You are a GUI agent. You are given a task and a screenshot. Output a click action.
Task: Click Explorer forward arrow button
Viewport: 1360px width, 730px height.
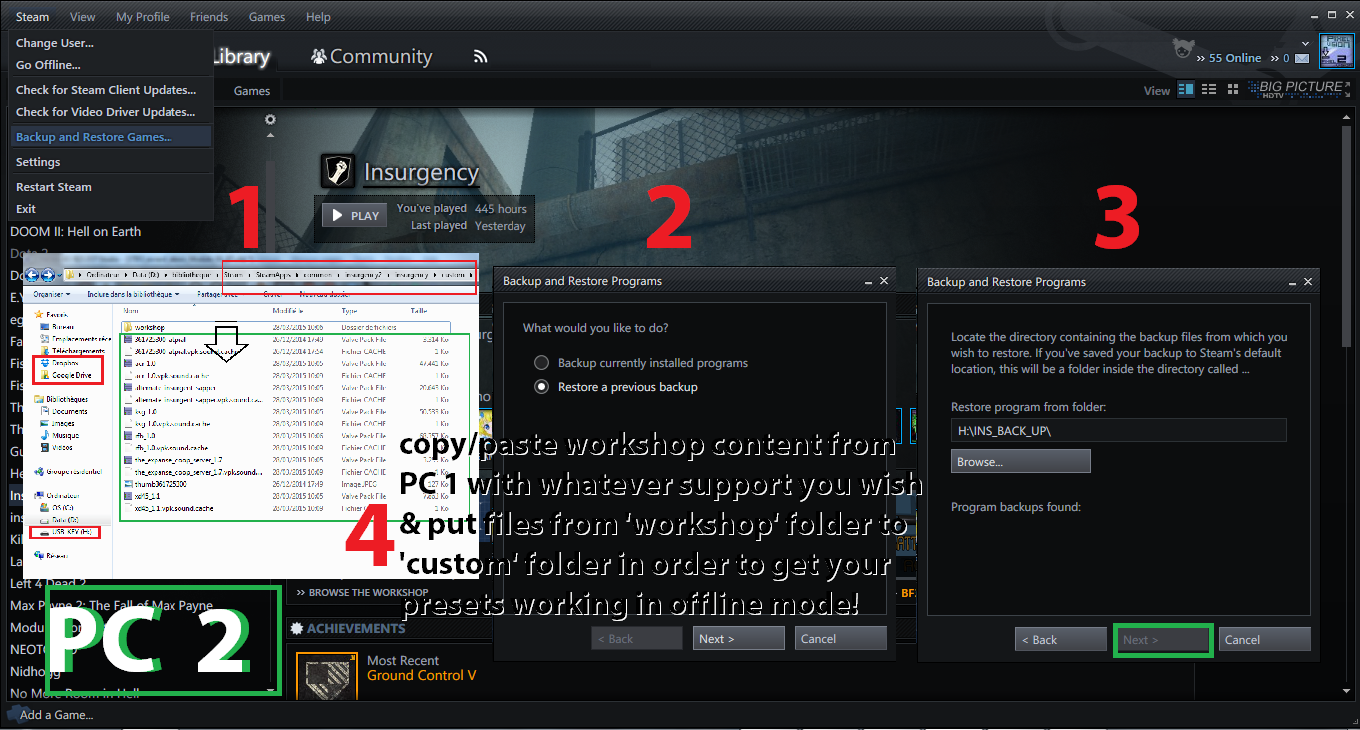47,275
